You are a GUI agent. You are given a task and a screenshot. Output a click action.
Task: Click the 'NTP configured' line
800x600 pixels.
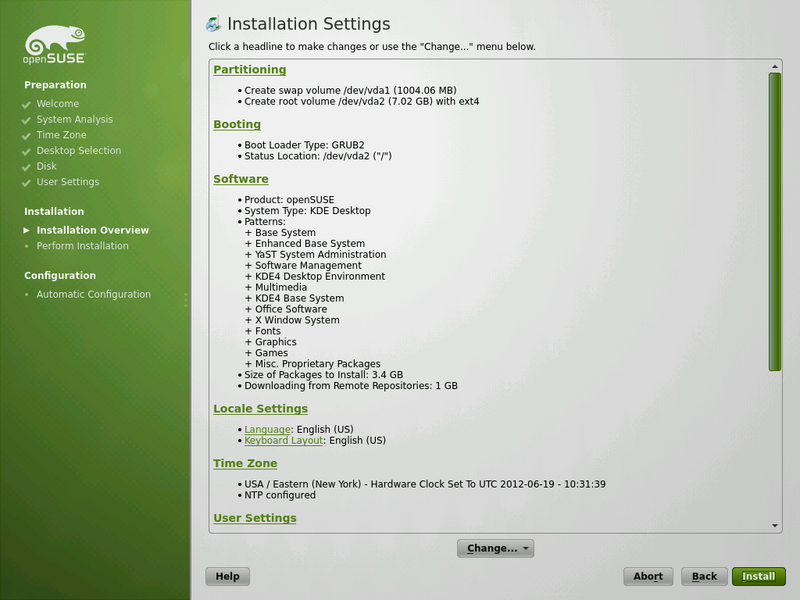(x=280, y=495)
